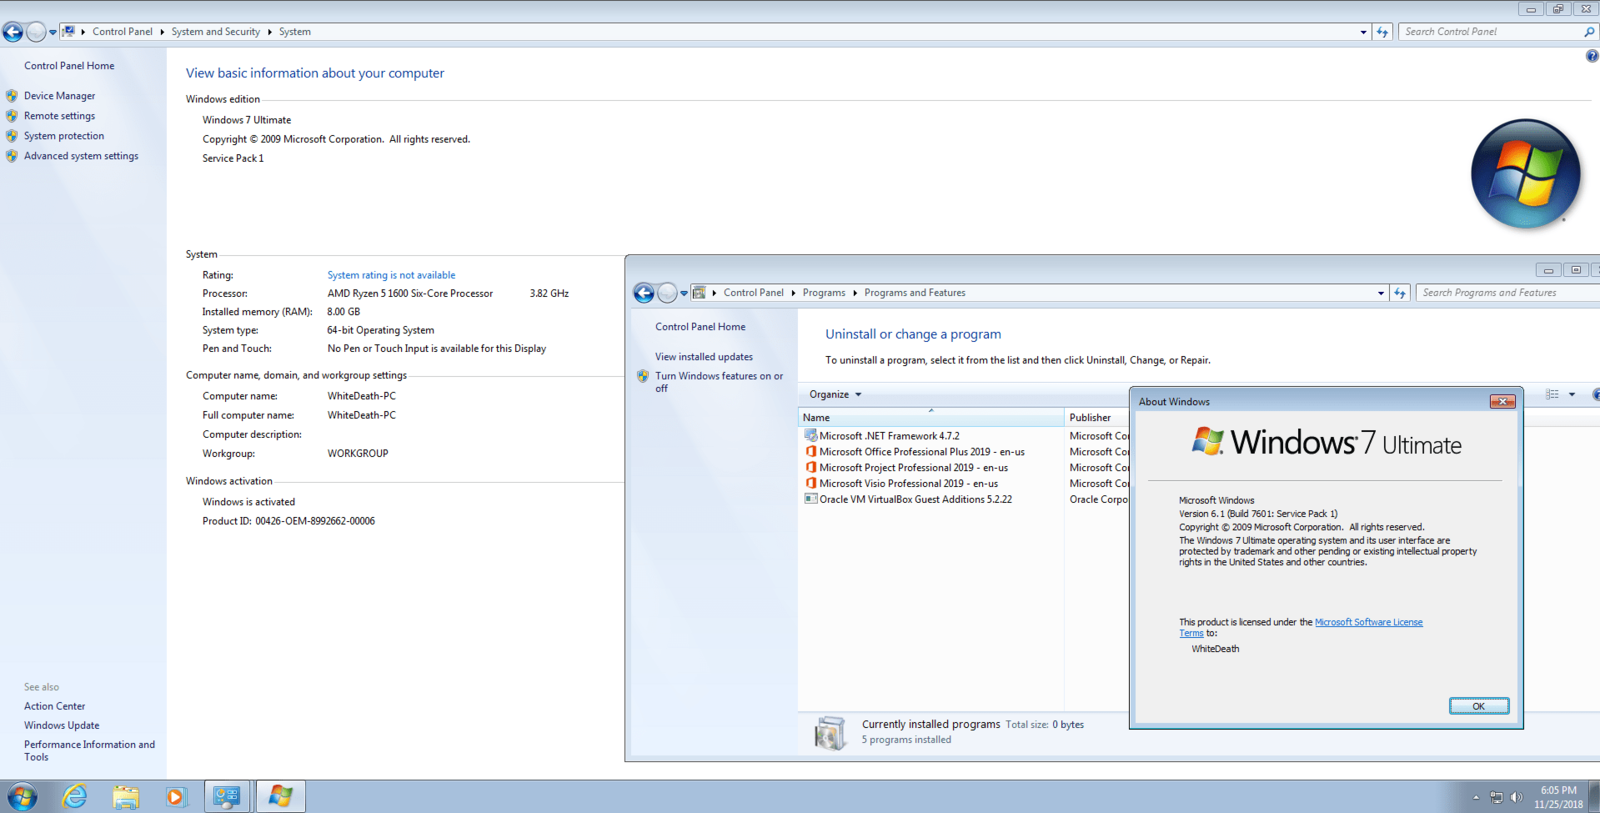
Task: Expand the arrow after Control Panel in System breadcrumb
Action: (x=162, y=32)
